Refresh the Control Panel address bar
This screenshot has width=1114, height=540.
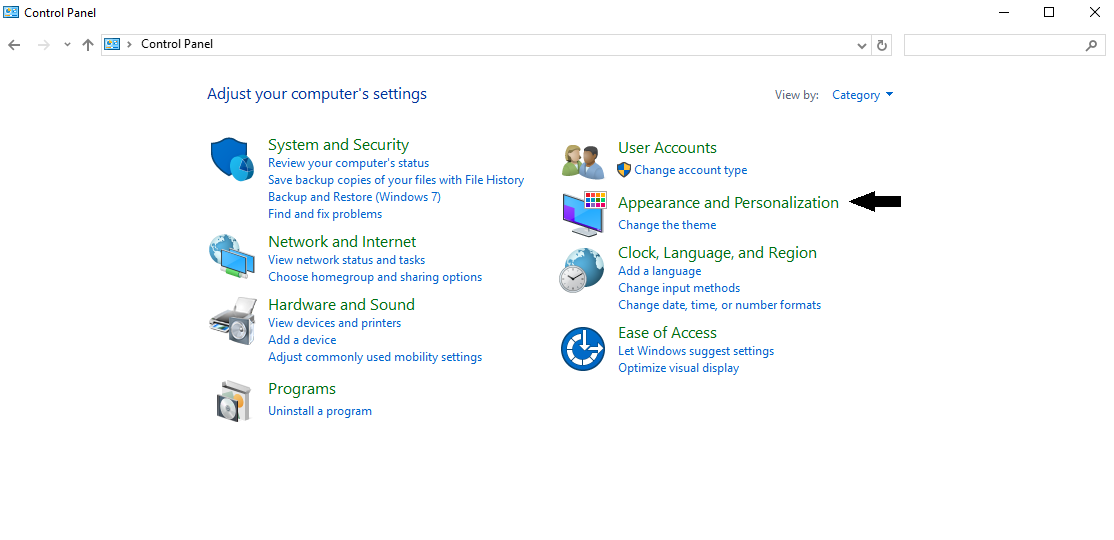point(882,45)
